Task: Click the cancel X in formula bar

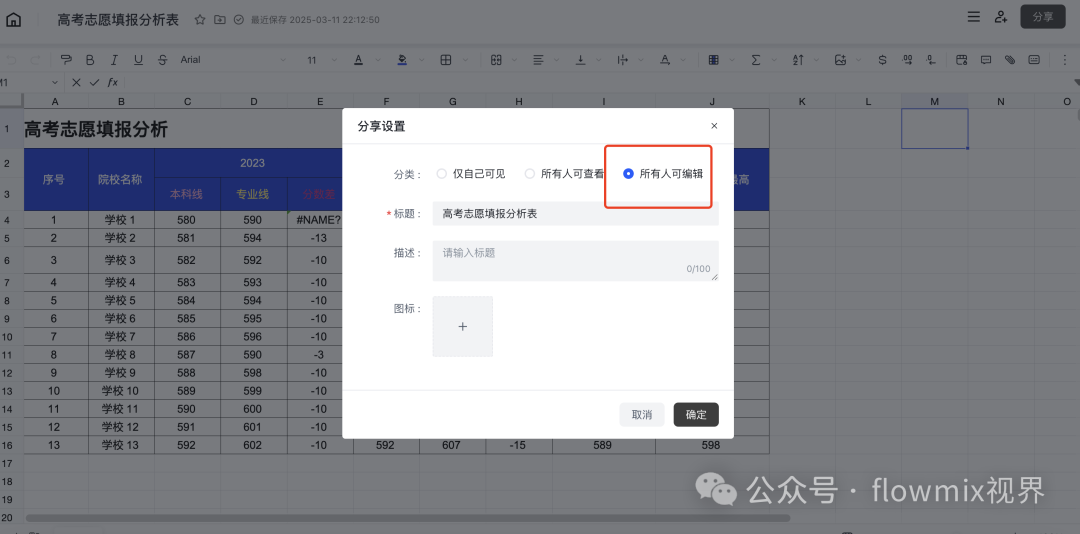Action: point(76,82)
